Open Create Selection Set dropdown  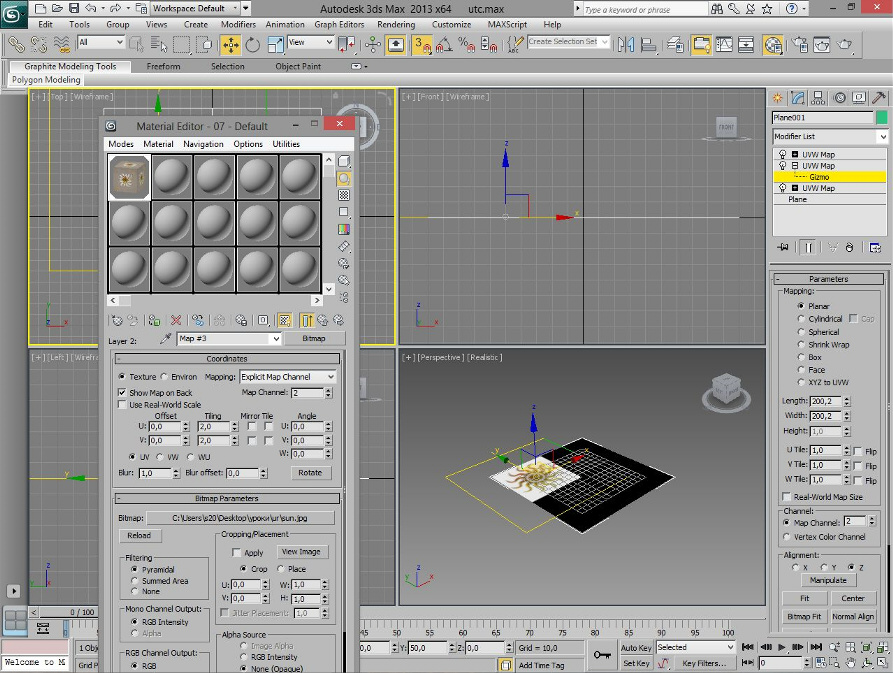pyautogui.click(x=568, y=42)
